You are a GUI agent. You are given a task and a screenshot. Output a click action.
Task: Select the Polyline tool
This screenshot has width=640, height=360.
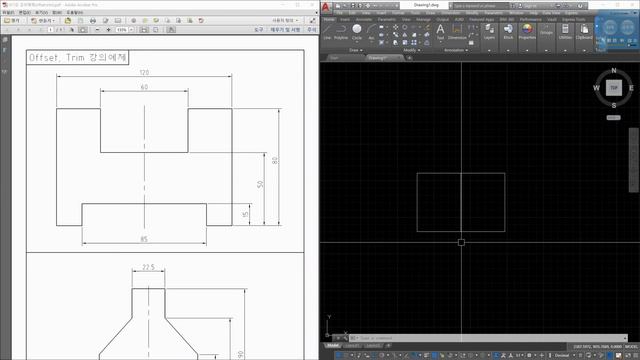coord(341,32)
